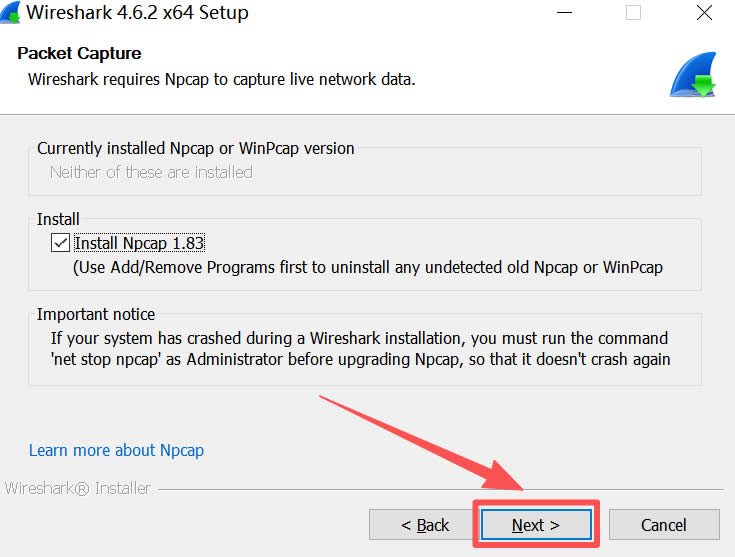Click the 'Important notice' group label
Screen dimensions: 735x557
pyautogui.click(x=96, y=314)
